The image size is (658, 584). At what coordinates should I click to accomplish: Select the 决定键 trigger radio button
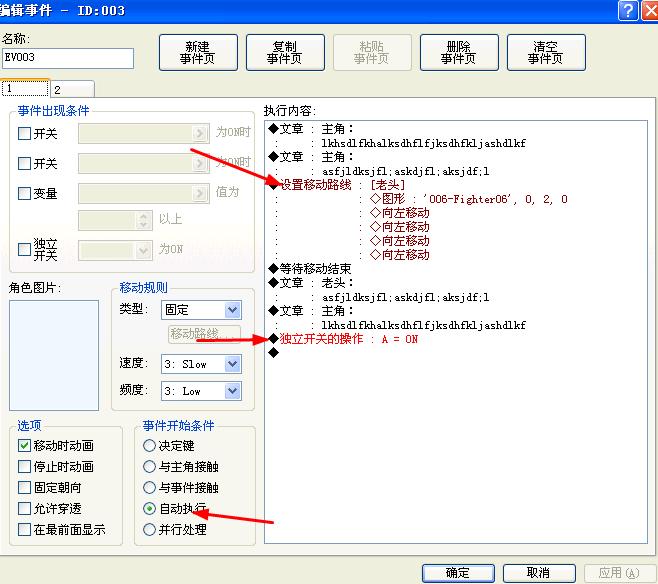(x=149, y=446)
